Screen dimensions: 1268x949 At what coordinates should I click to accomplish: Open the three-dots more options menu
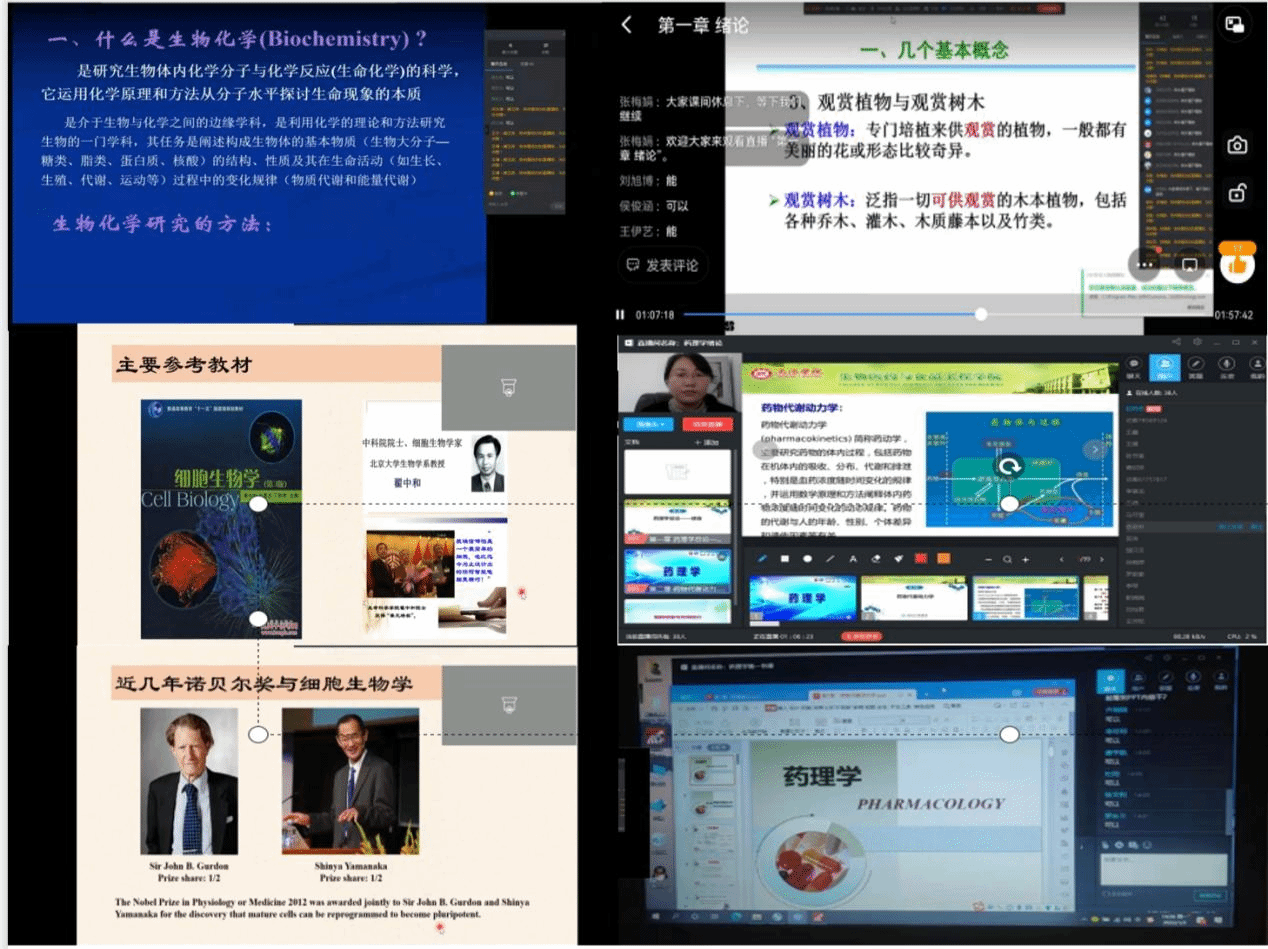(x=1145, y=264)
